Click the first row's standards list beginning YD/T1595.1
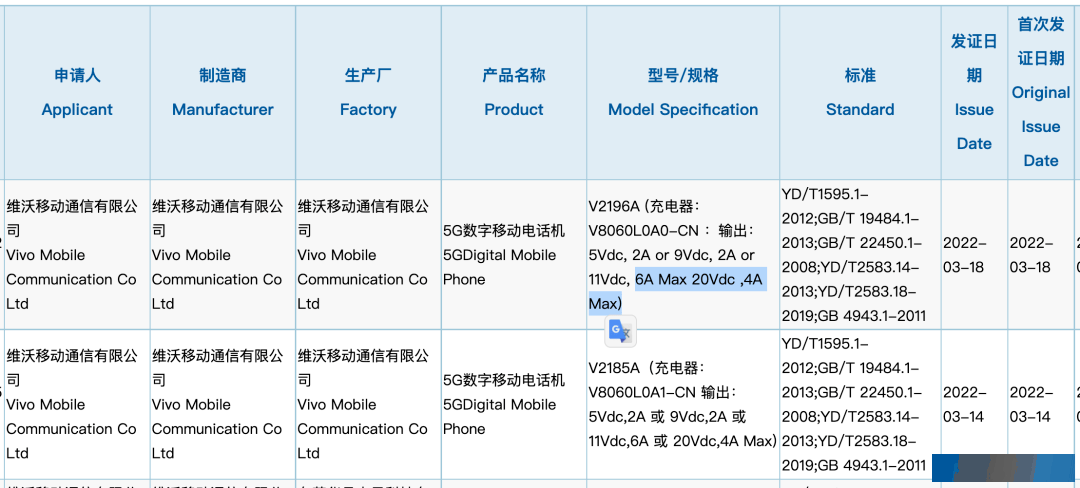The width and height of the screenshot is (1080, 488). click(x=860, y=255)
